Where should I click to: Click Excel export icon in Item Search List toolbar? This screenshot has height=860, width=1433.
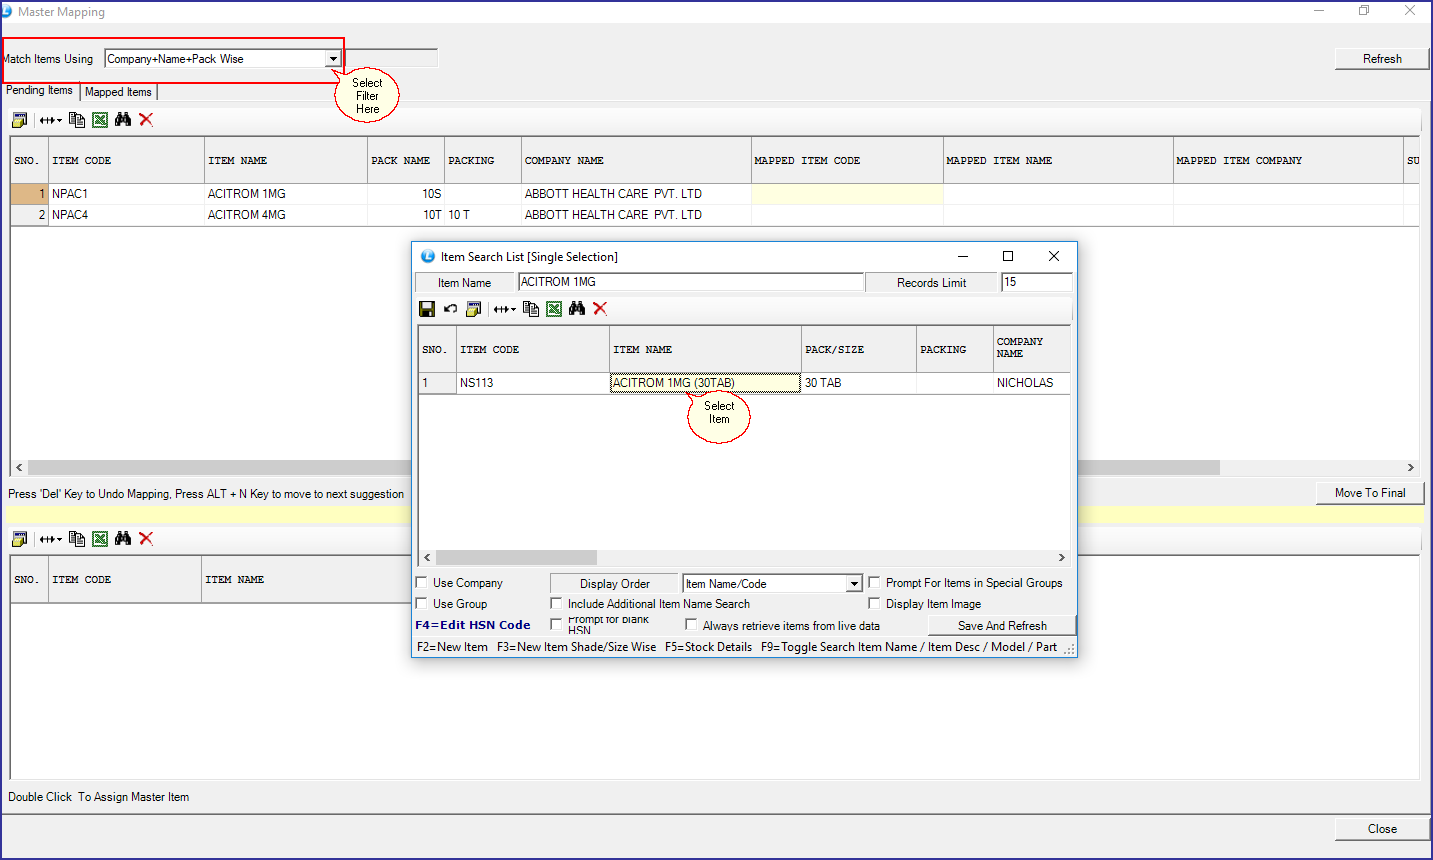[554, 309]
